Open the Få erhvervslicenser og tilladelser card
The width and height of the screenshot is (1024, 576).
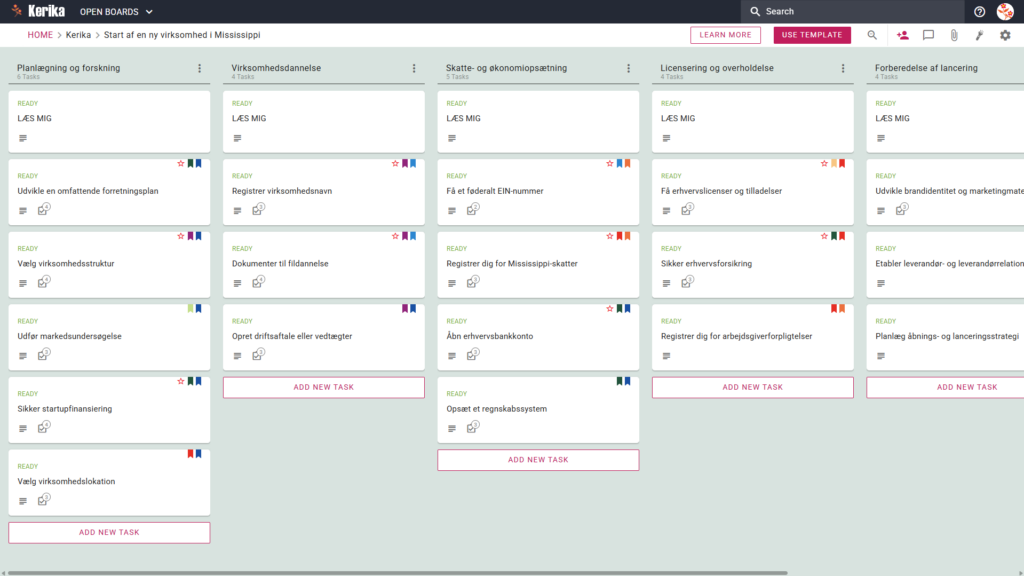[x=752, y=192]
